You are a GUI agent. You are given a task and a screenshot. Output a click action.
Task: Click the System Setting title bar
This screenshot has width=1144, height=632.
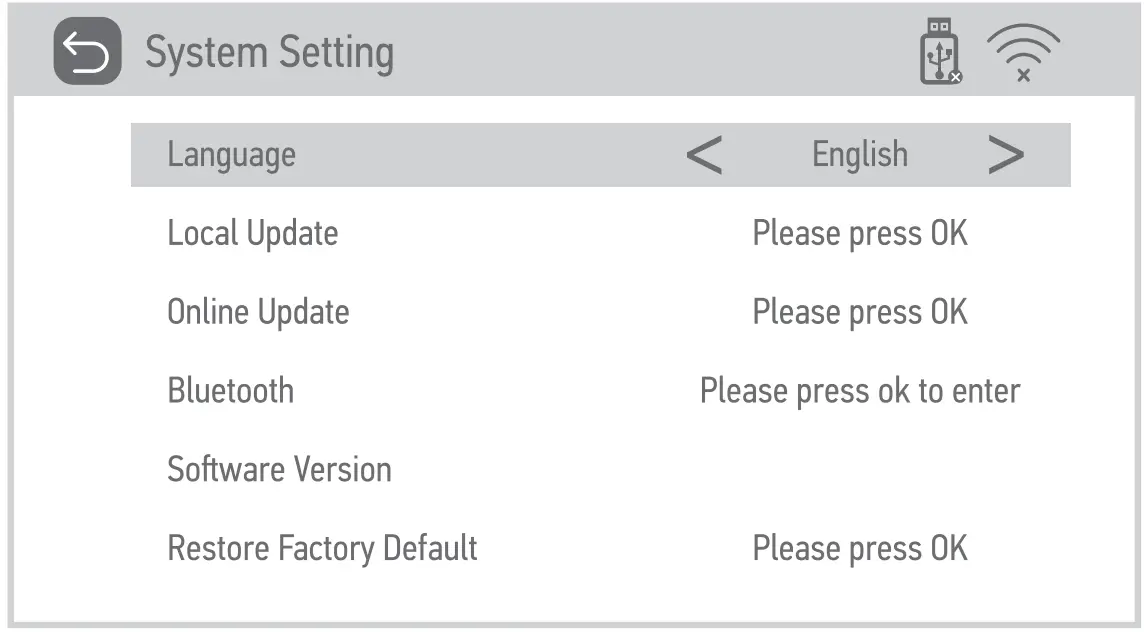pos(270,52)
